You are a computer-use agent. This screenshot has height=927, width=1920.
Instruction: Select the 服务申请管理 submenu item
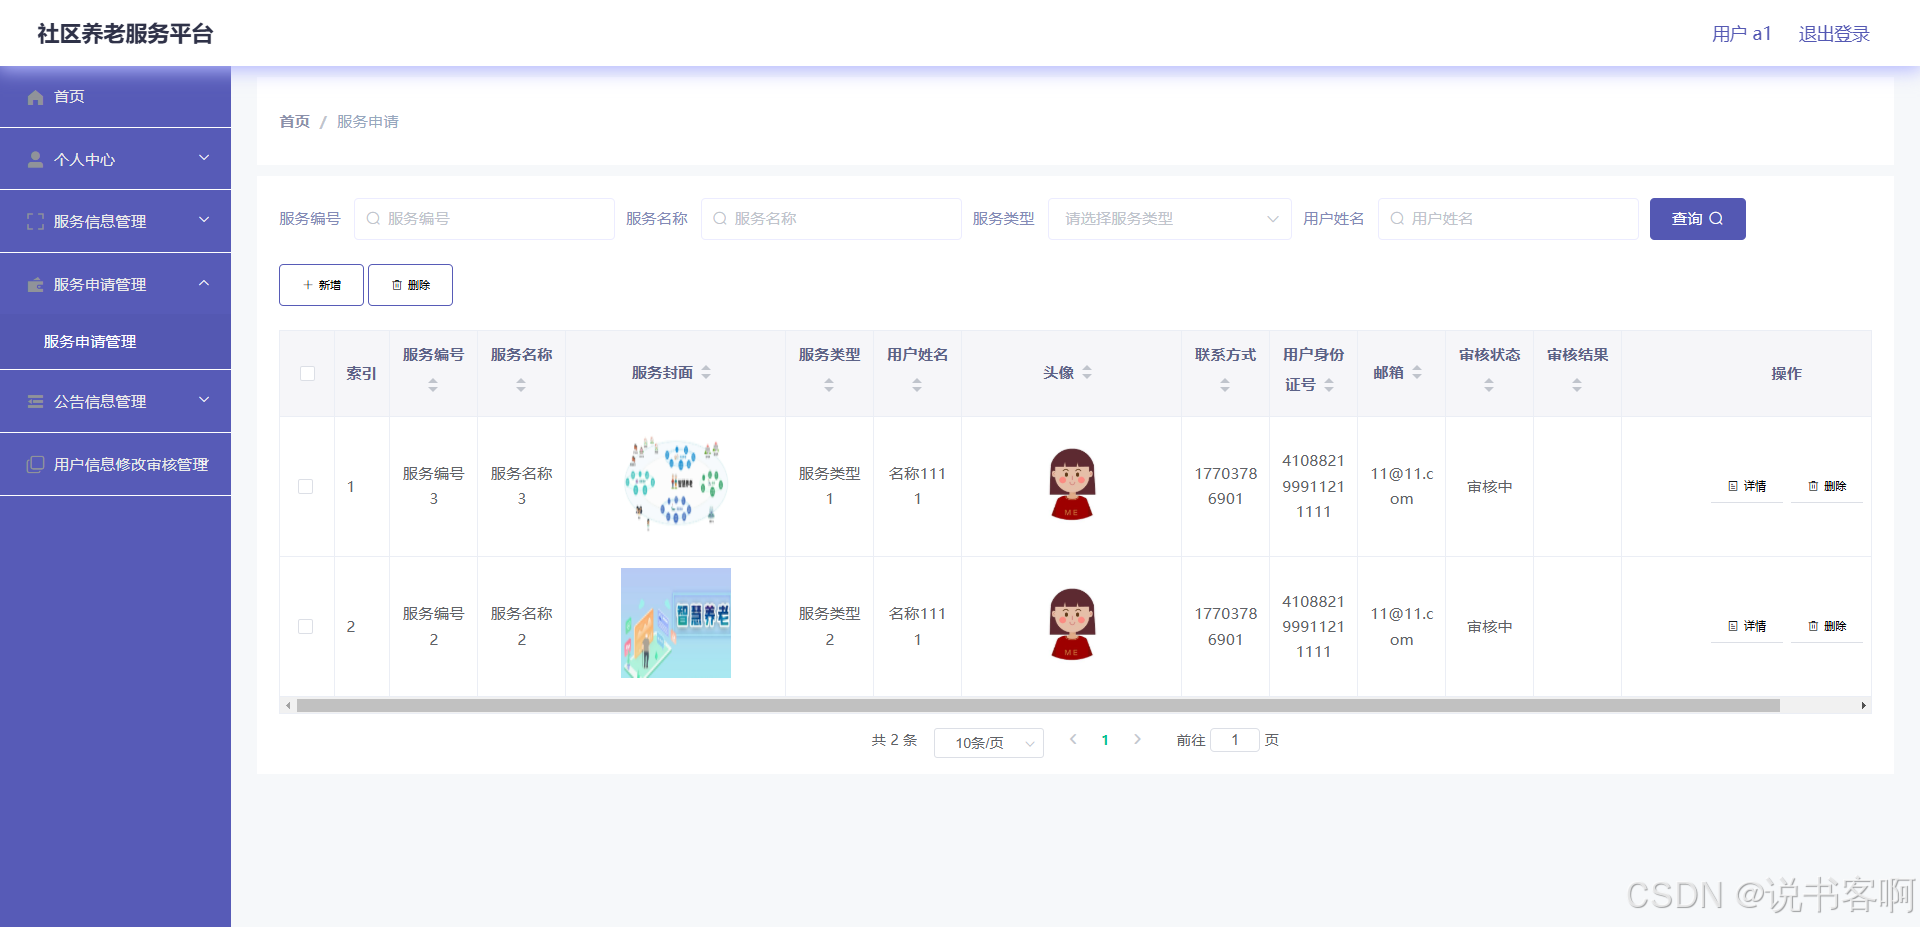click(x=91, y=341)
